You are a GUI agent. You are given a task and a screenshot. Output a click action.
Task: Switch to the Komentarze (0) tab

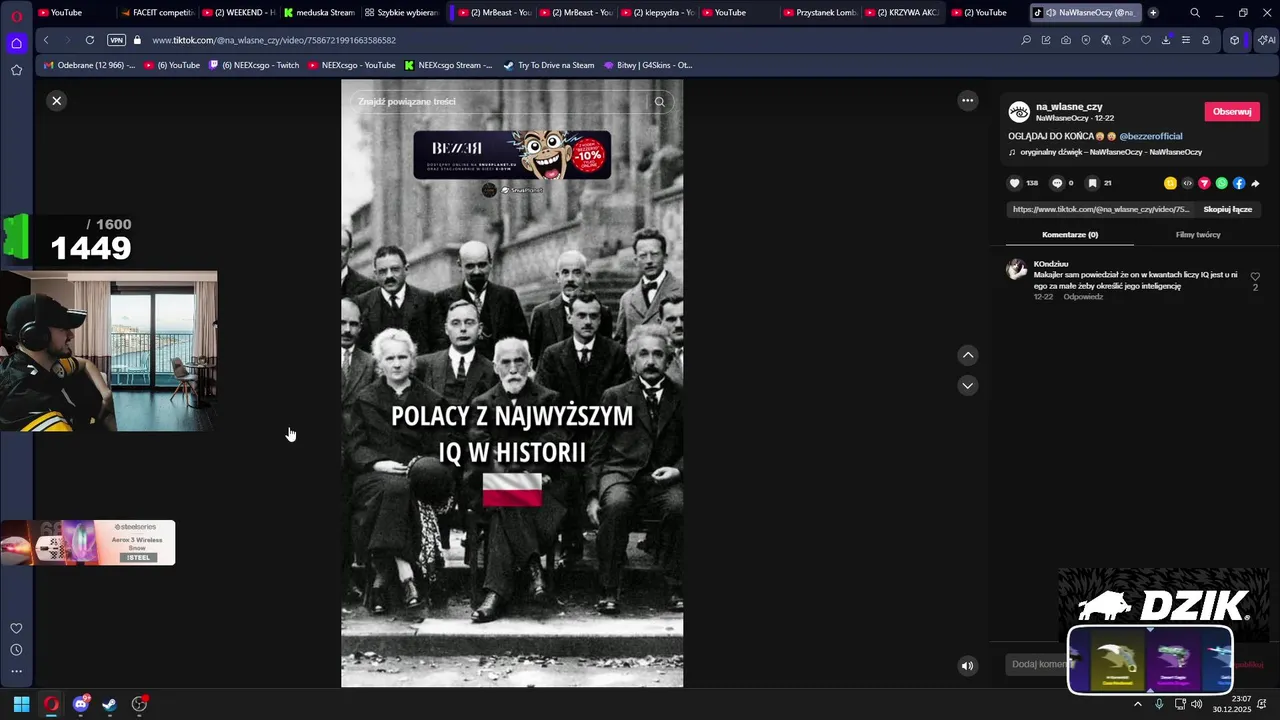point(1069,235)
